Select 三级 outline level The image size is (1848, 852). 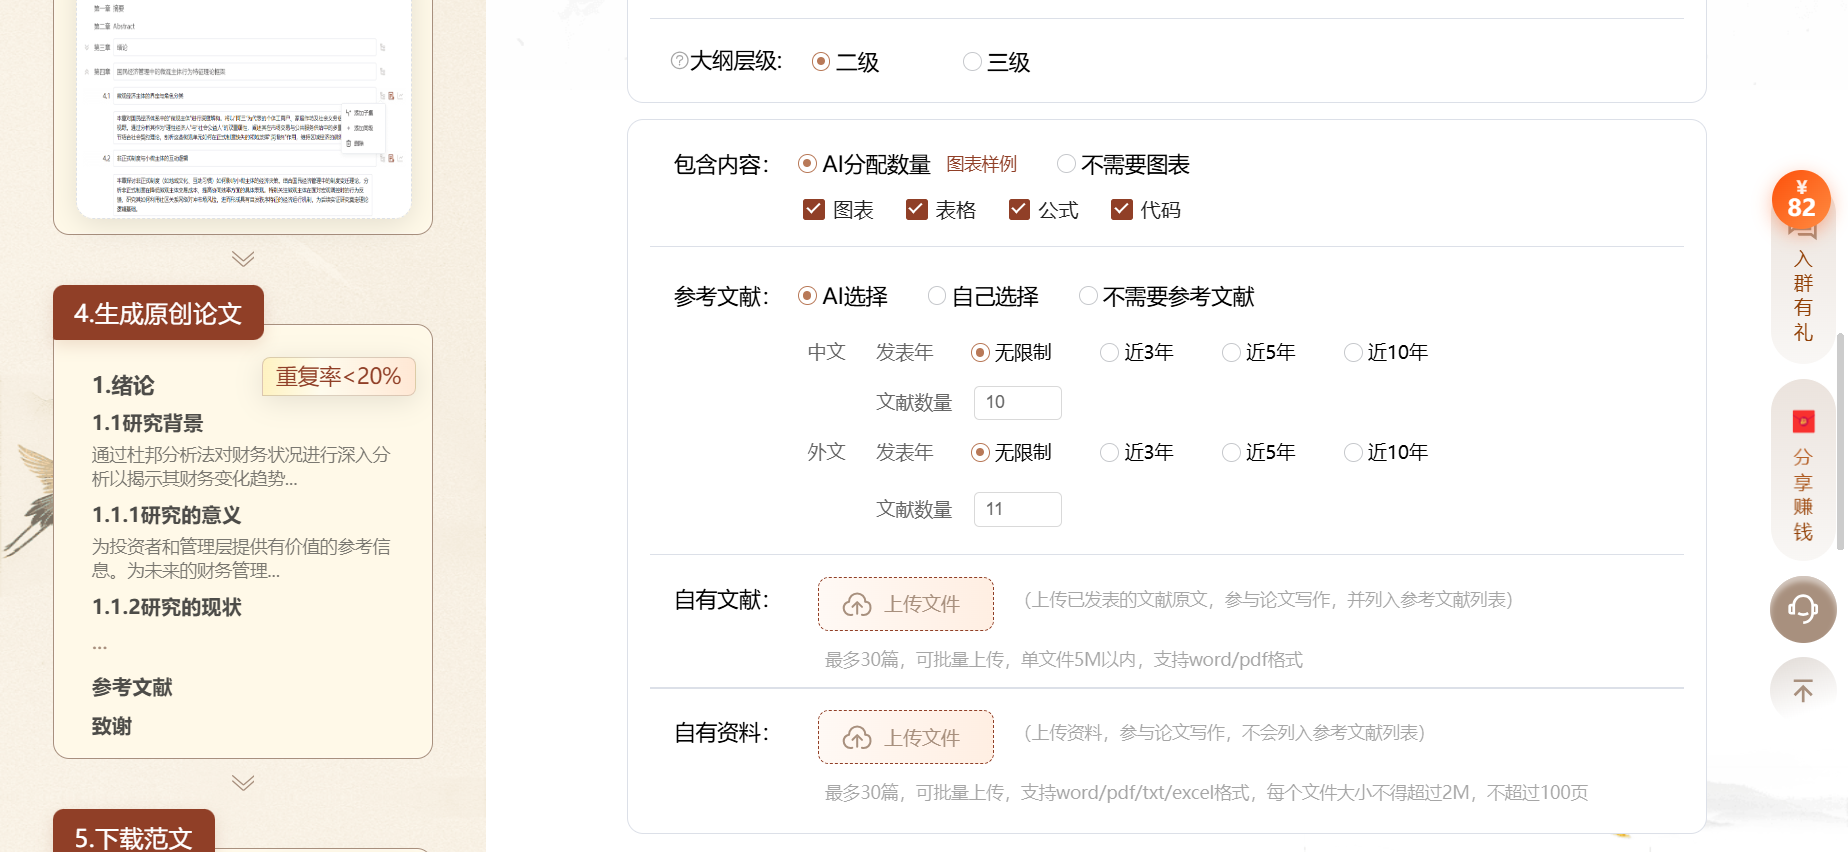[972, 62]
